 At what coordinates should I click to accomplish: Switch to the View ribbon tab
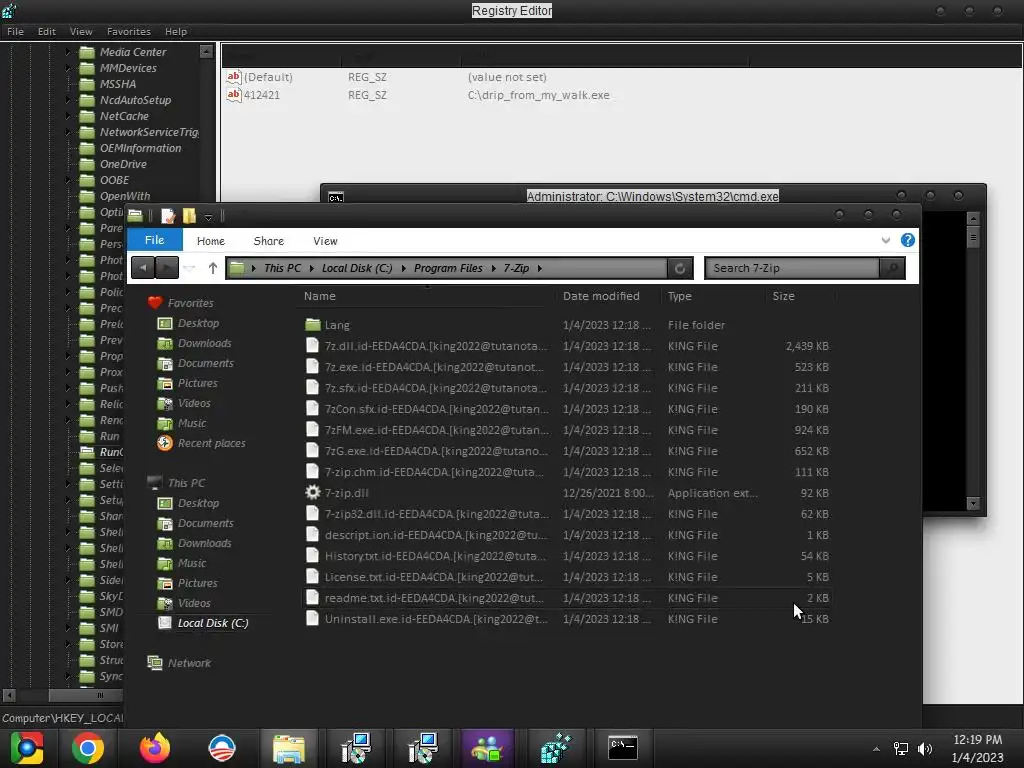coord(325,241)
